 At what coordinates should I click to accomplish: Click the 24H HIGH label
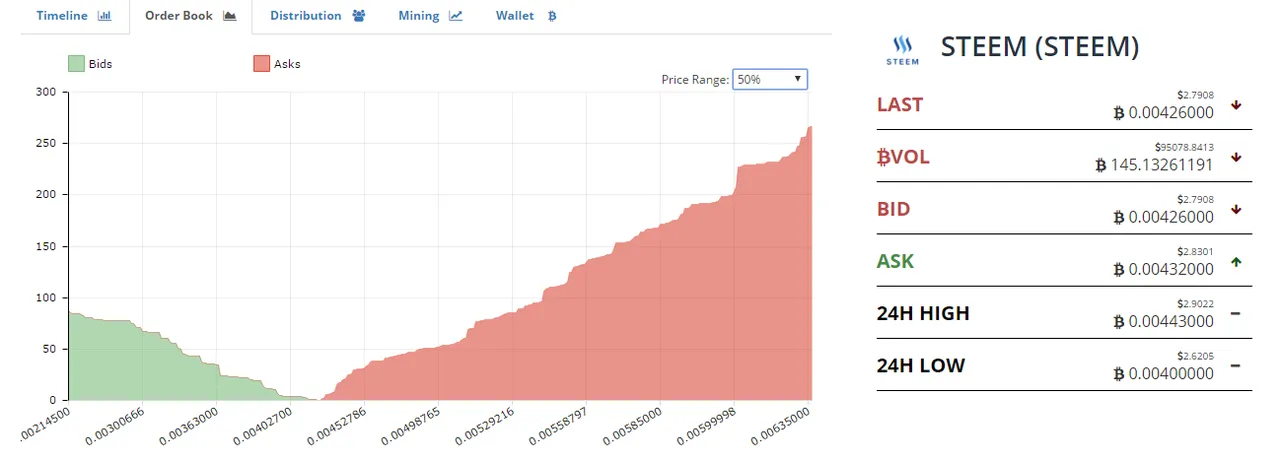(923, 313)
